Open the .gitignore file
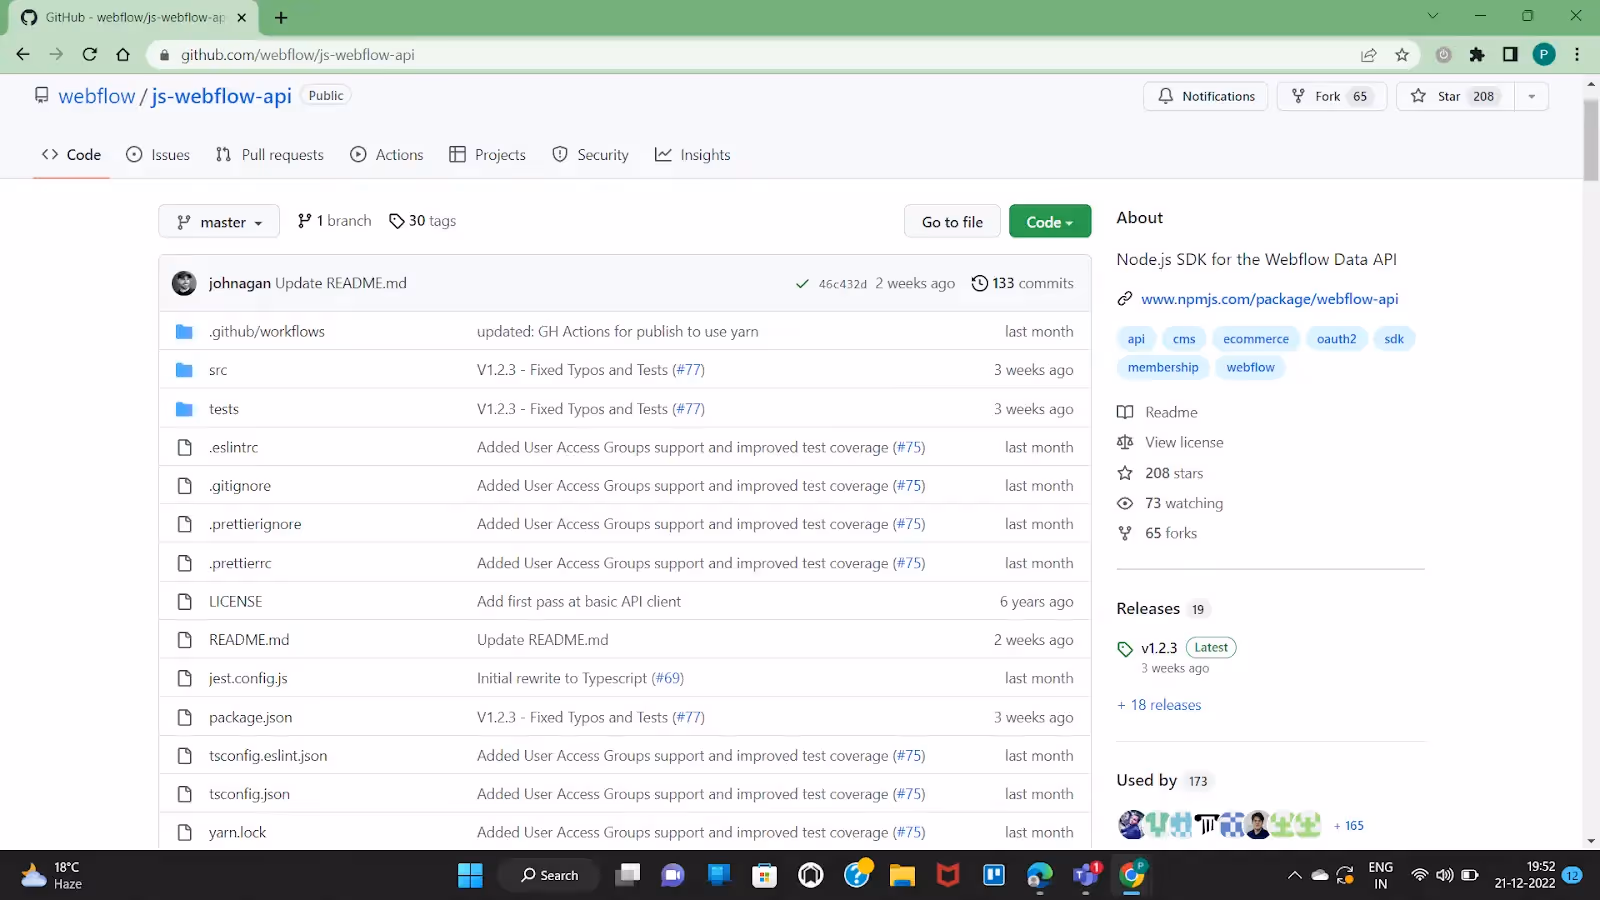The height and width of the screenshot is (900, 1600). [240, 486]
